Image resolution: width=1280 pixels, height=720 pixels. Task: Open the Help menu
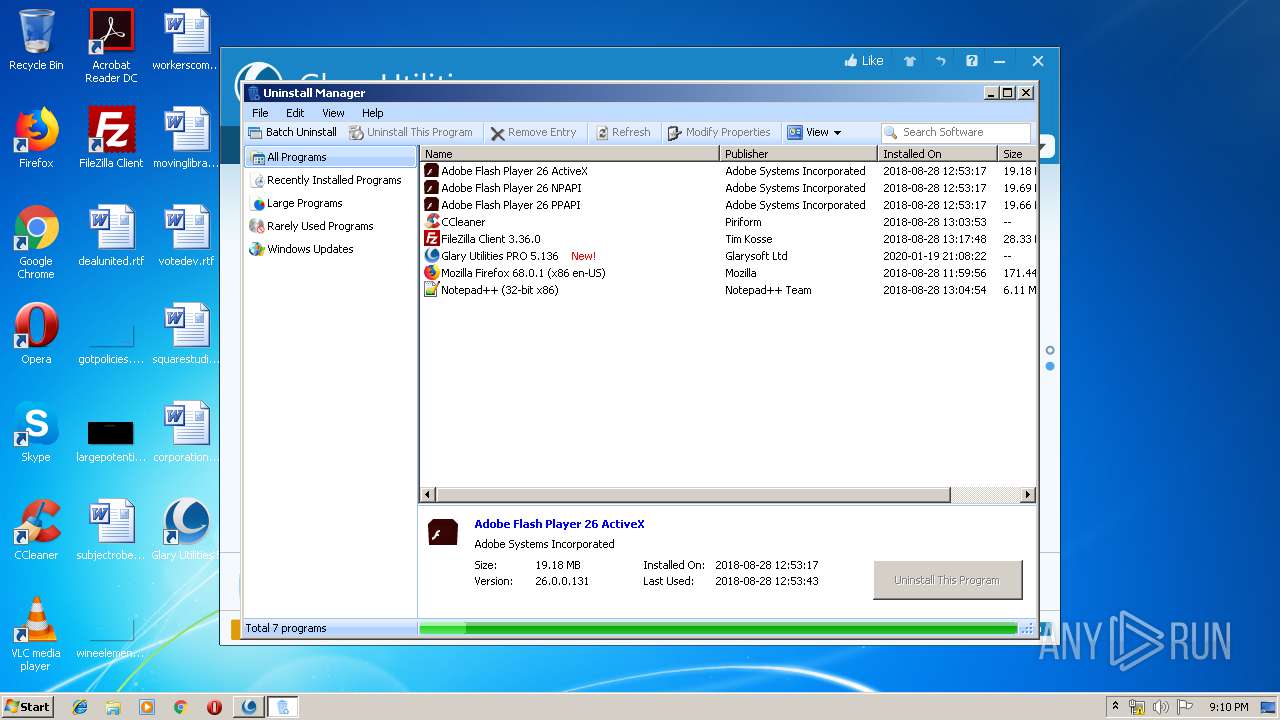373,113
